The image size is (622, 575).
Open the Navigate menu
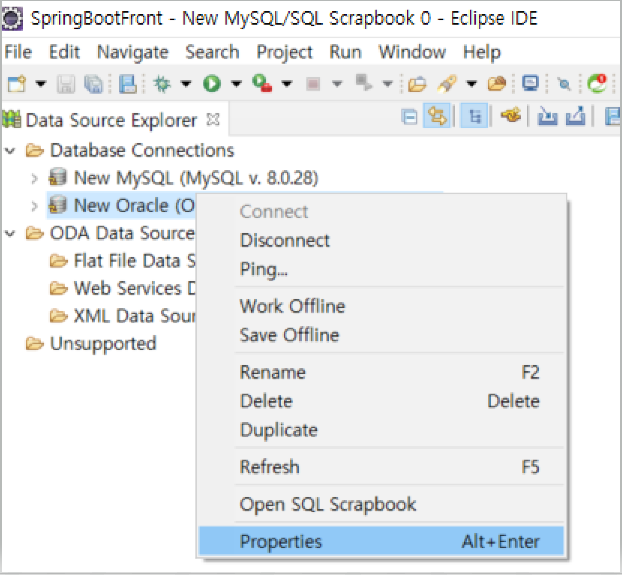coord(133,52)
